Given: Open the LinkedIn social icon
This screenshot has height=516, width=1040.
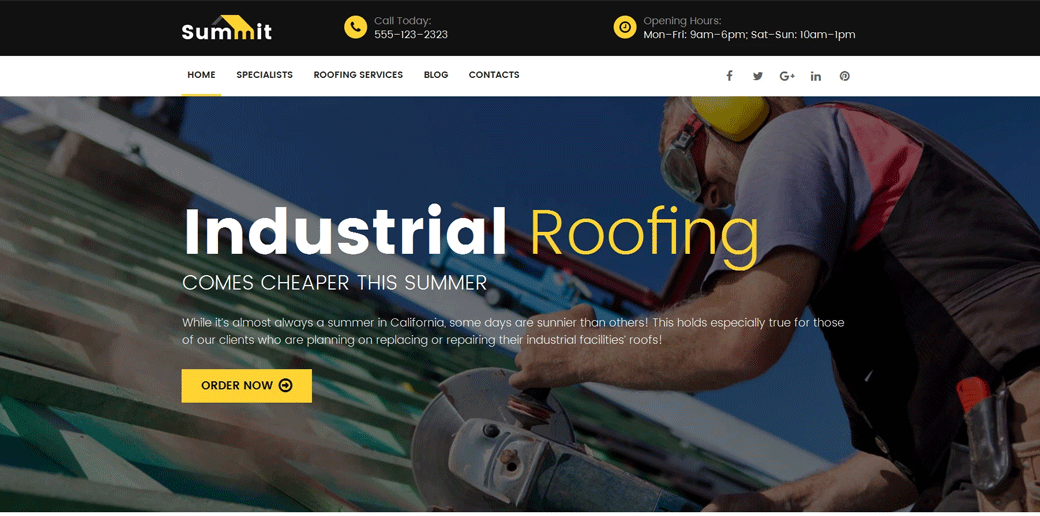Looking at the screenshot, I should point(815,76).
